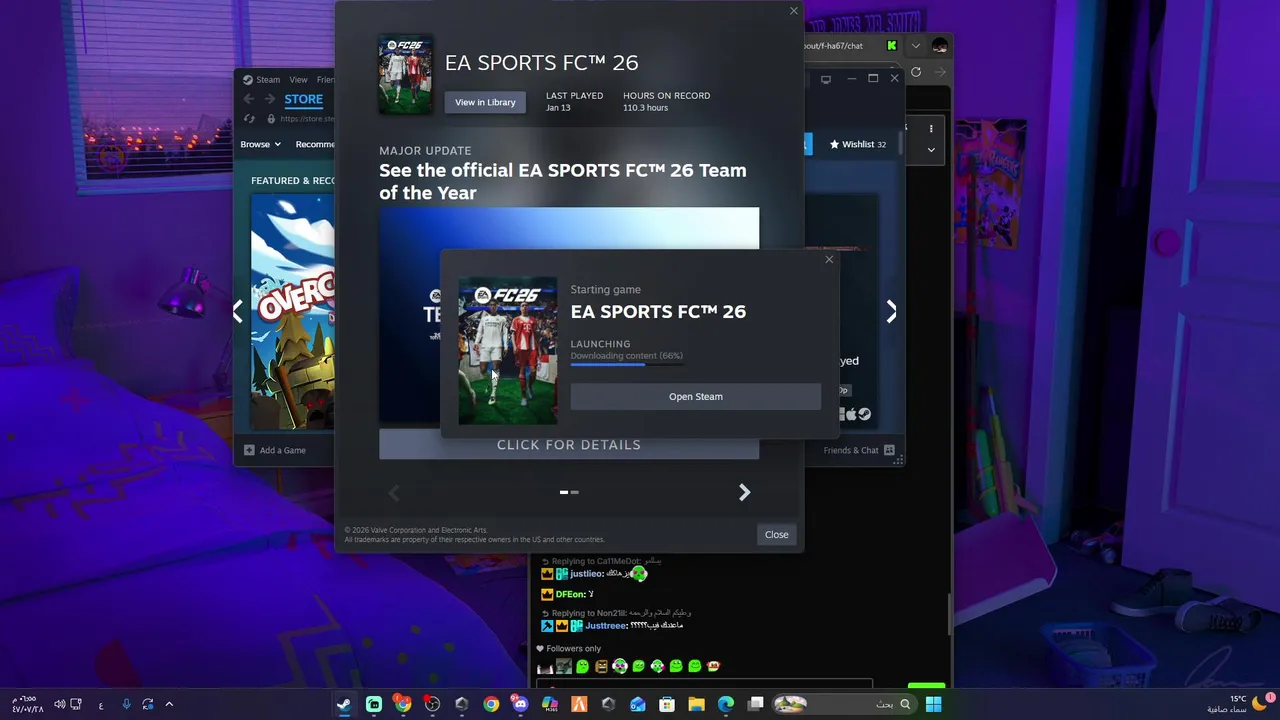Select the first green blob emote in emote row

[582, 666]
